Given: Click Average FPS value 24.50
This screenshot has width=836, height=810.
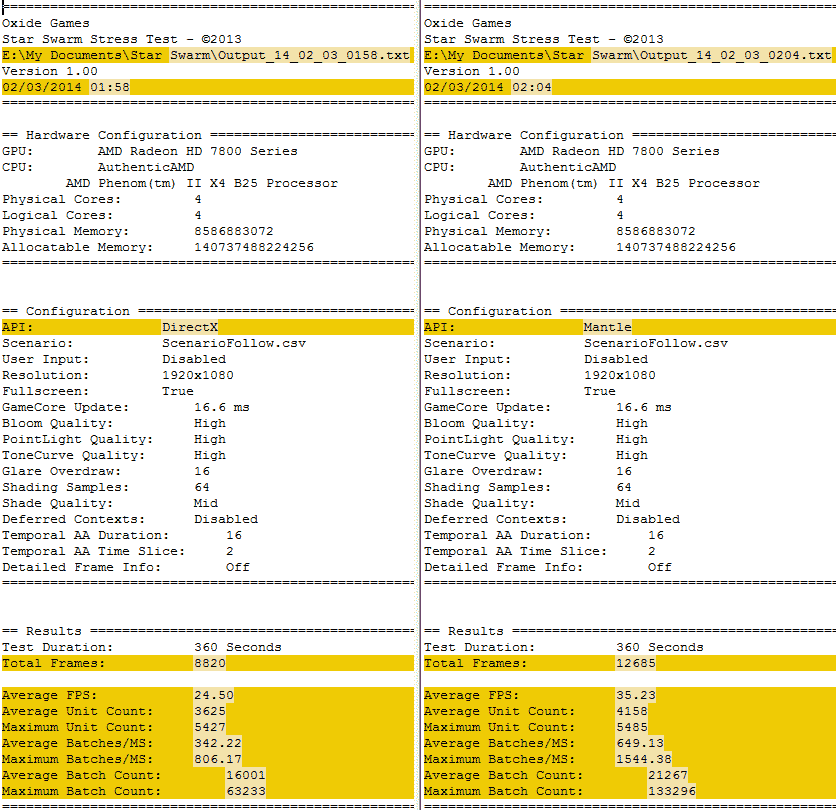Looking at the screenshot, I should pyautogui.click(x=213, y=695).
